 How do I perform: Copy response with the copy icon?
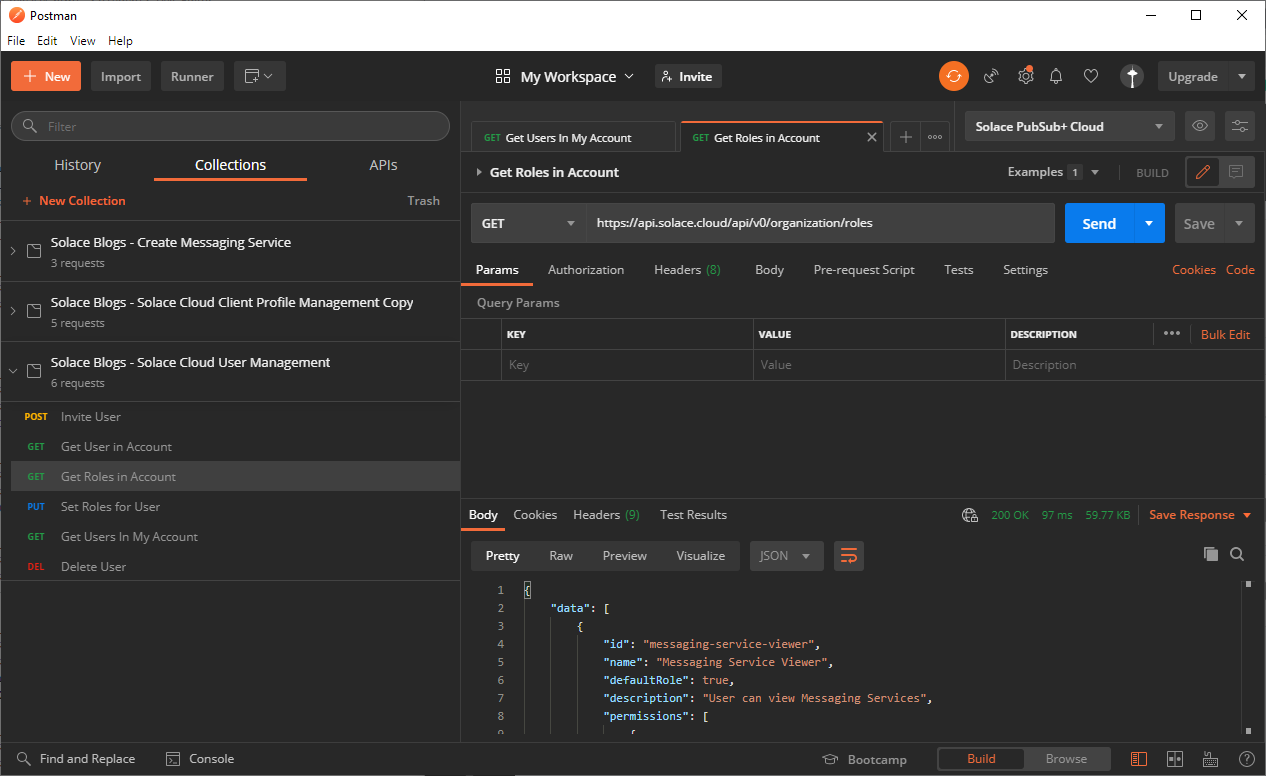(1210, 554)
